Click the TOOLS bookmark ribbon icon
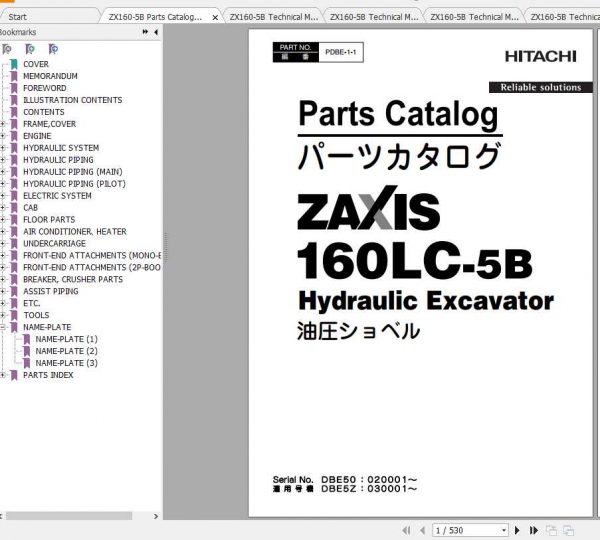This screenshot has height=540, width=600. (14, 315)
